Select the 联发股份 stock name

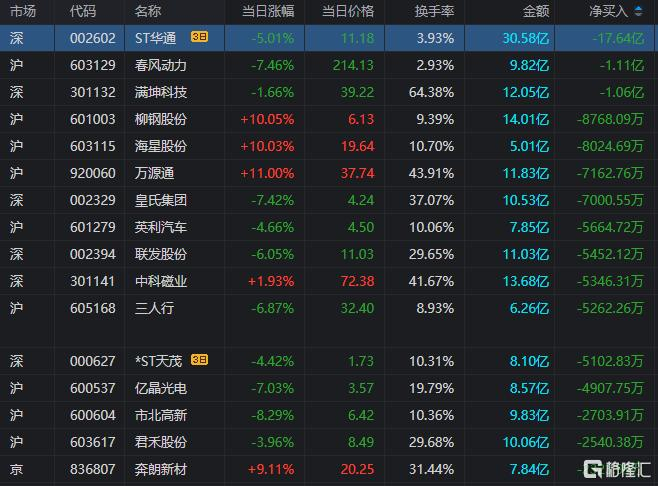tap(161, 254)
